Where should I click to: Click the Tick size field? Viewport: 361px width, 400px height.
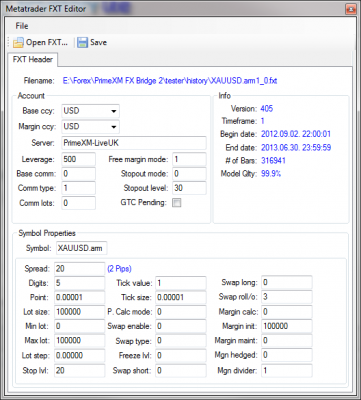coord(181,297)
